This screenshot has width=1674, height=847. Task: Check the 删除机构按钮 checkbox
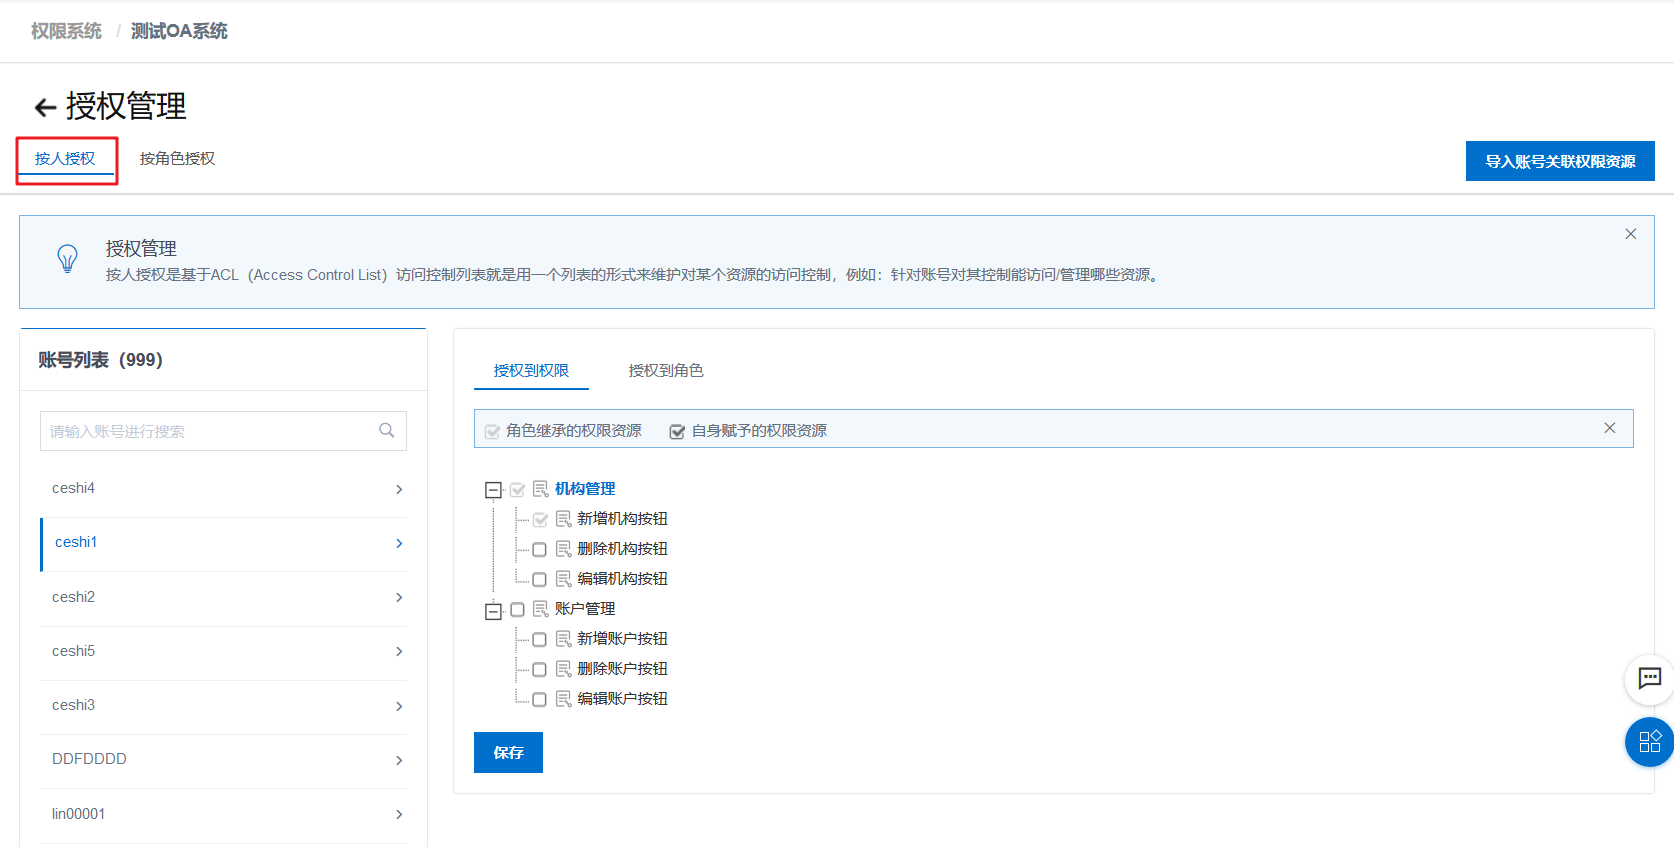[539, 550]
